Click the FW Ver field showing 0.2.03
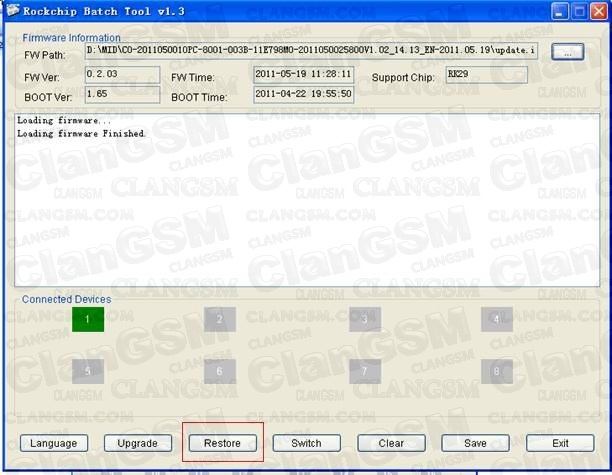Screen dimensions: 612x475 click(x=123, y=74)
